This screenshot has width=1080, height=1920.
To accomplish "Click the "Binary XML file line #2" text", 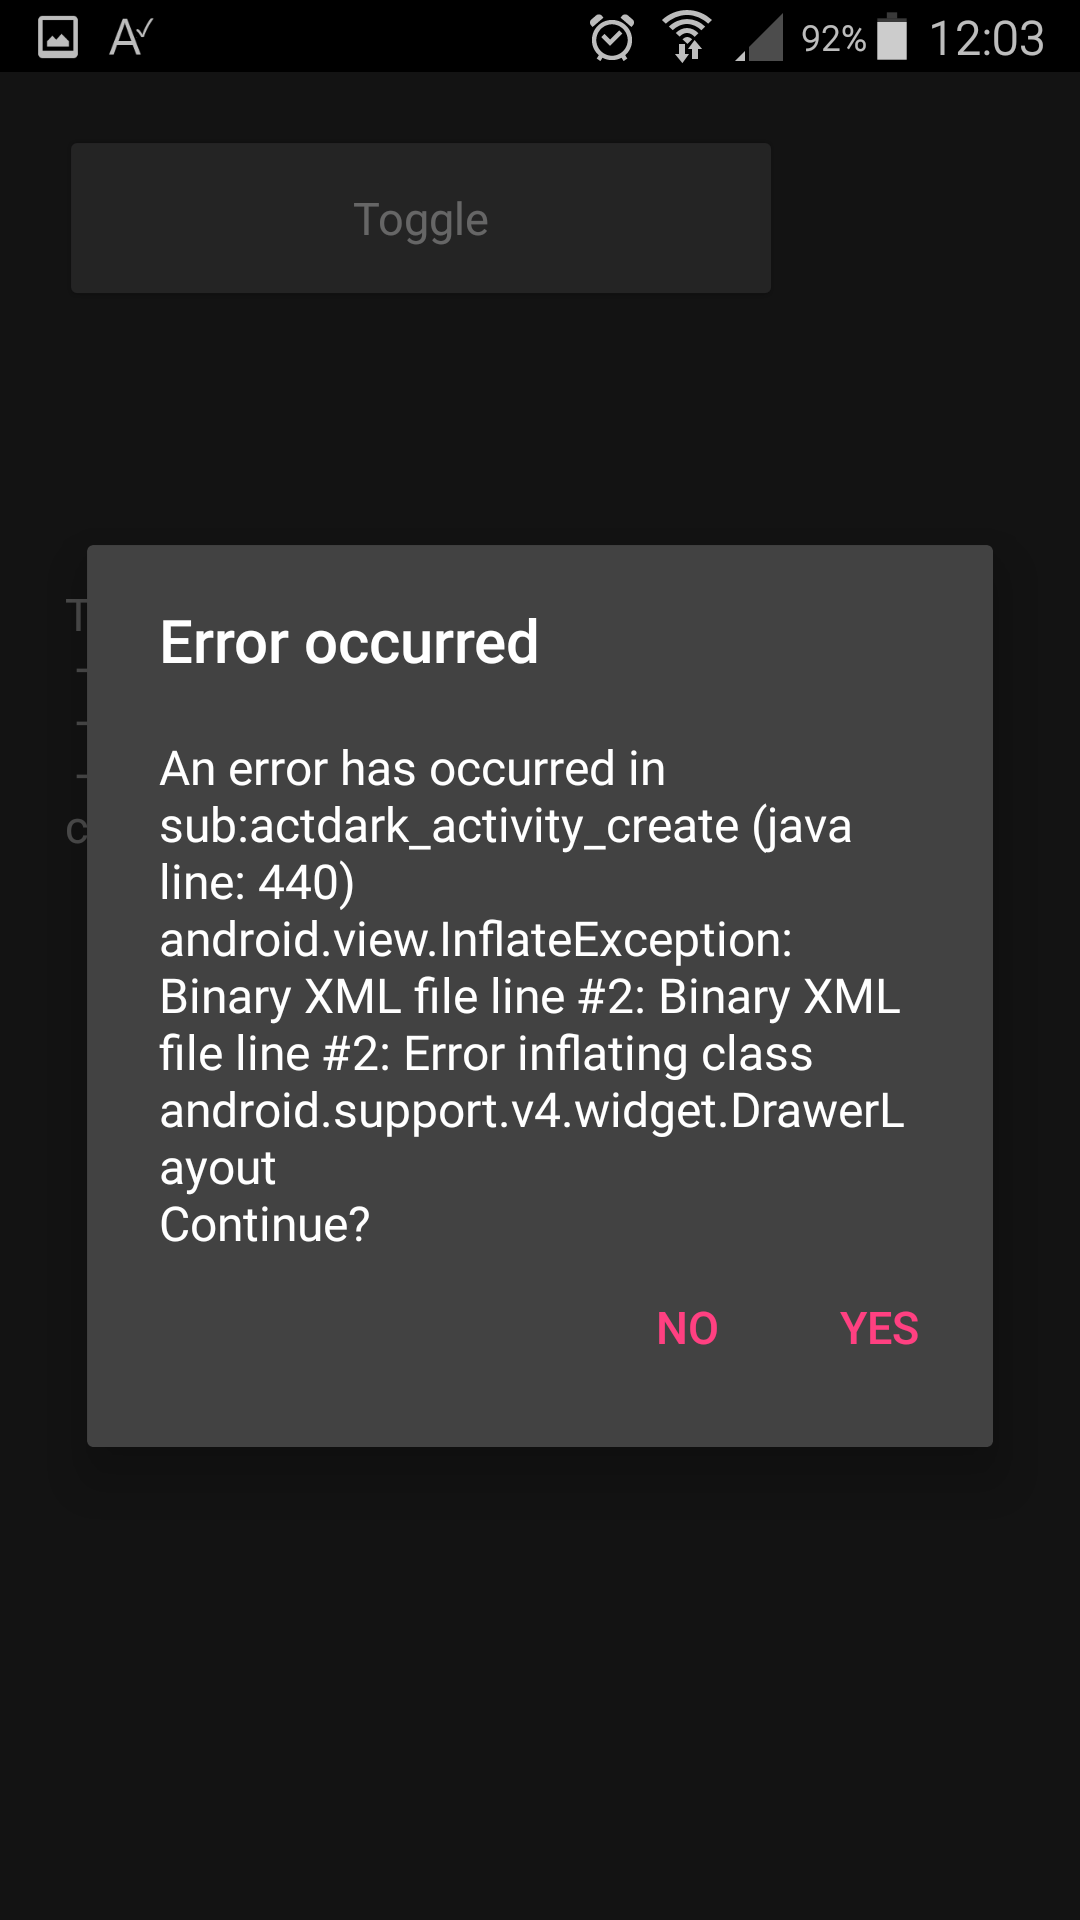I will (x=403, y=997).
